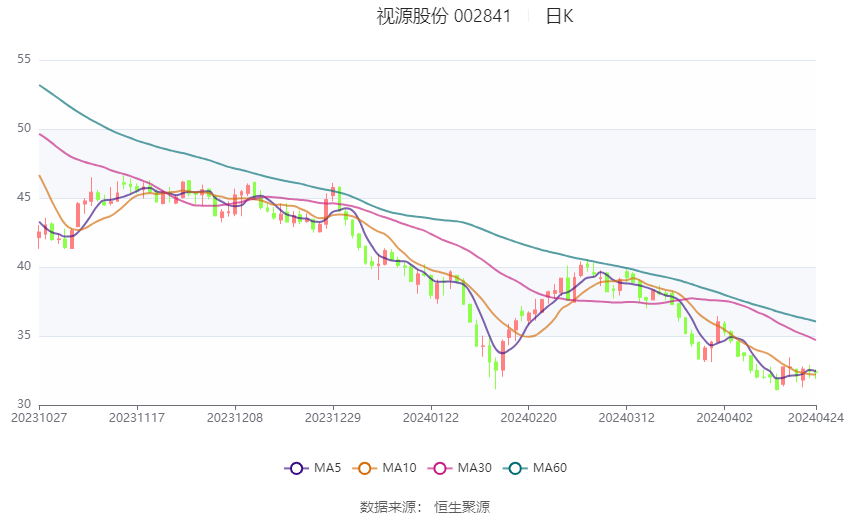Toggle MA30 series via its legend text
Screen dimensions: 850x517
click(x=472, y=468)
